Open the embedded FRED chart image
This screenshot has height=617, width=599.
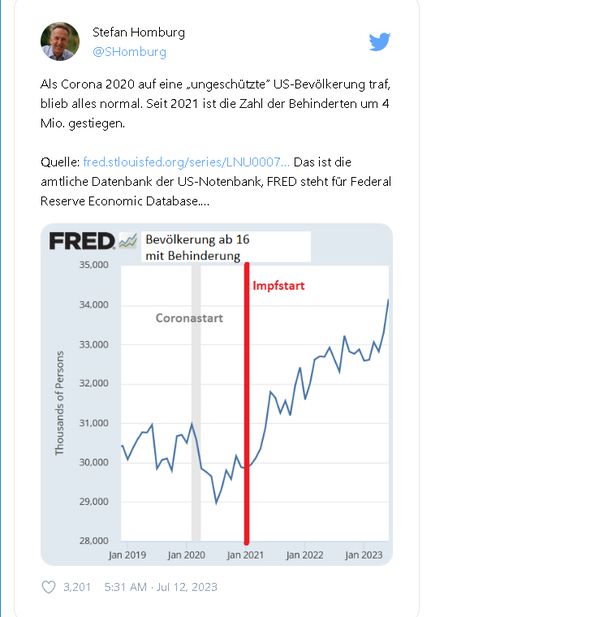point(216,394)
